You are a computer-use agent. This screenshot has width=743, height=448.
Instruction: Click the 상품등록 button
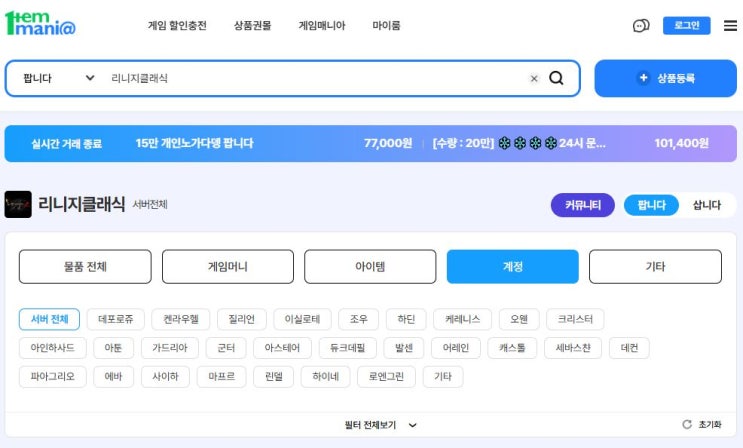click(x=665, y=78)
